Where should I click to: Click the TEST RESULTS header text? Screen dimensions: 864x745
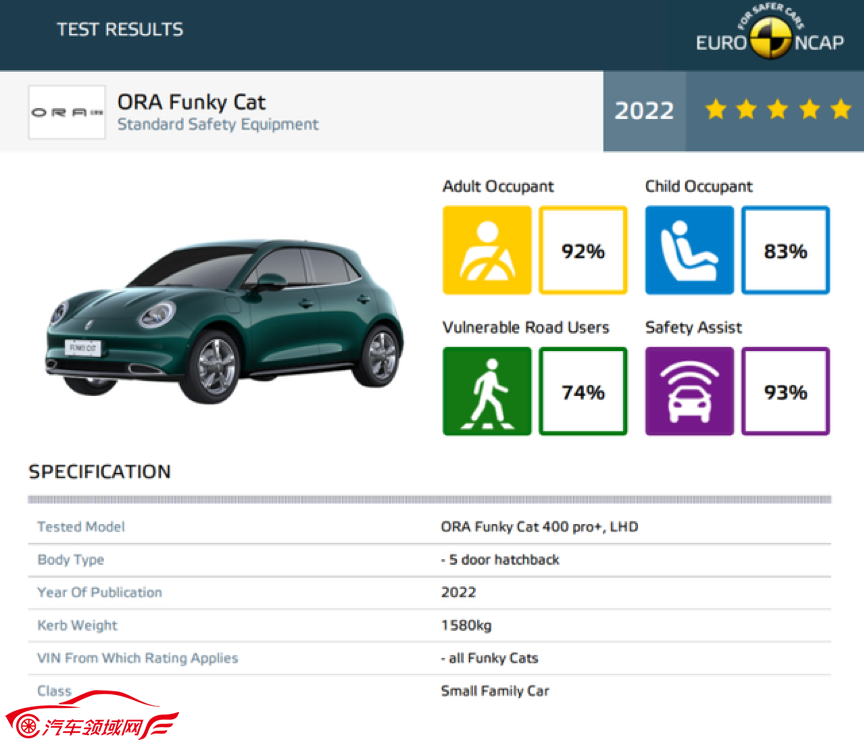120,29
